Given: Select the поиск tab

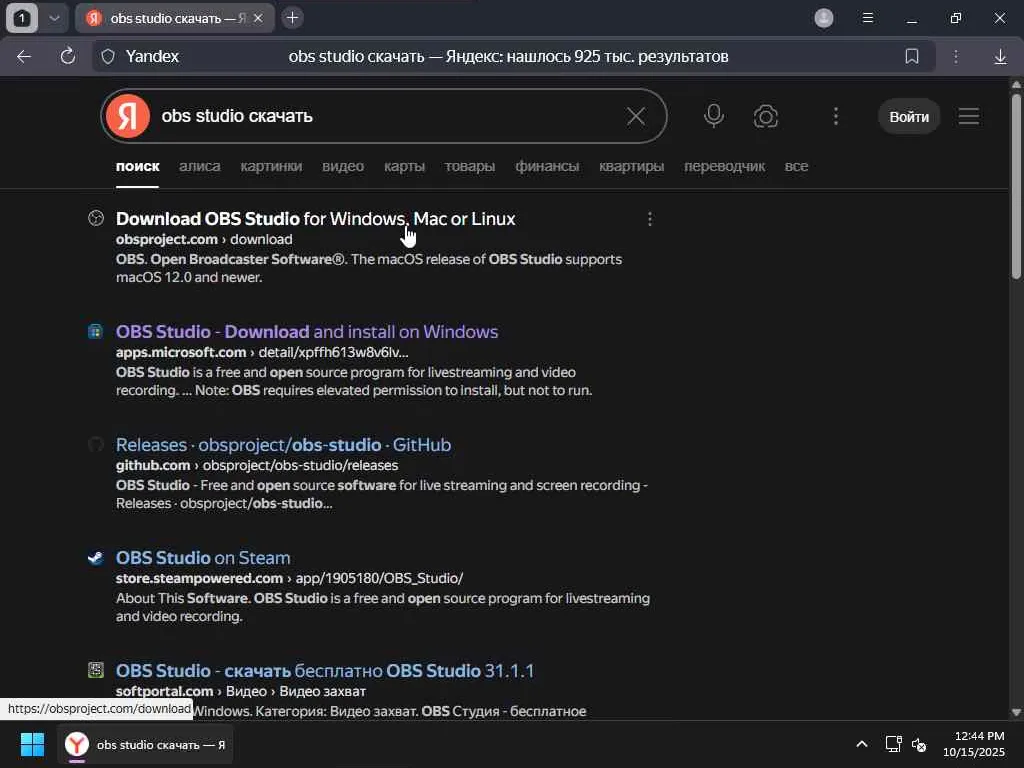Looking at the screenshot, I should (x=137, y=167).
